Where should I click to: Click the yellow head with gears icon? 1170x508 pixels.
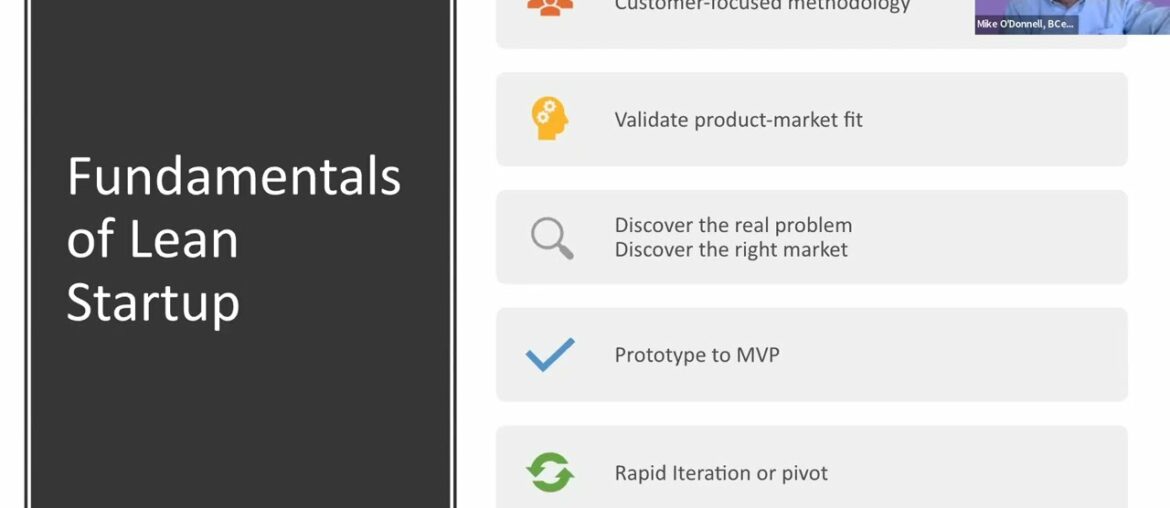549,119
